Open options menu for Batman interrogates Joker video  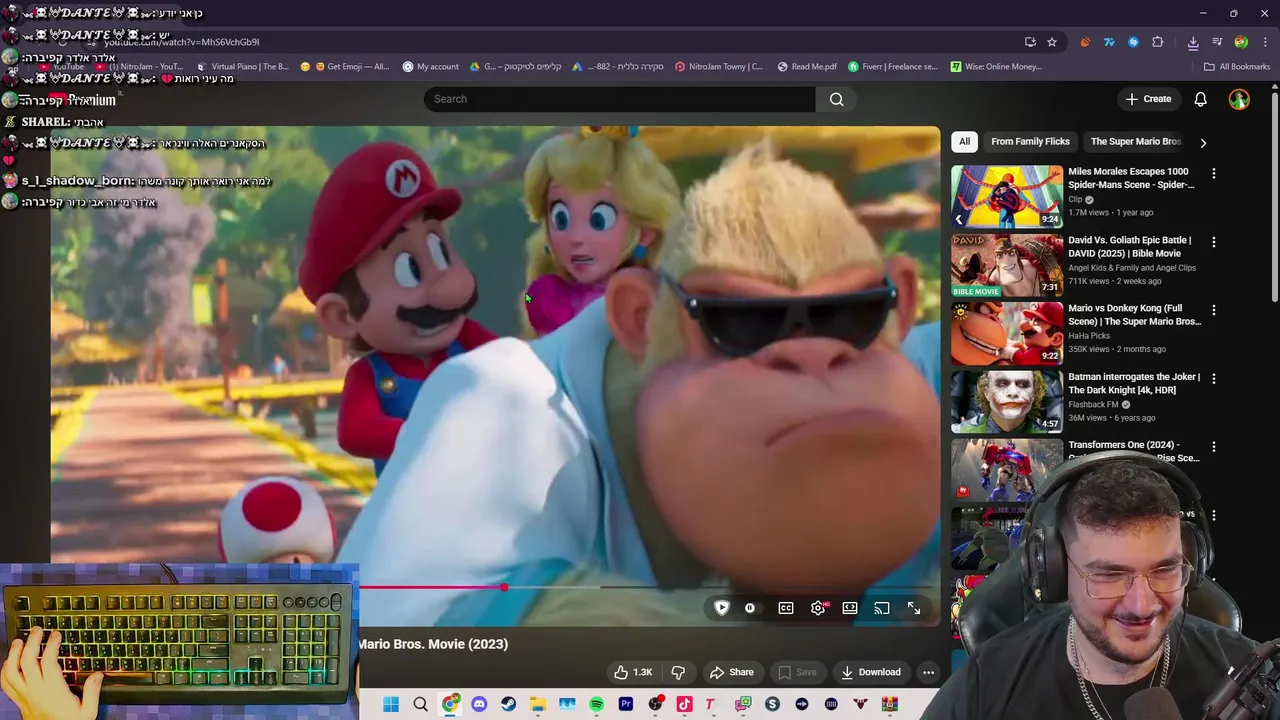click(x=1213, y=378)
